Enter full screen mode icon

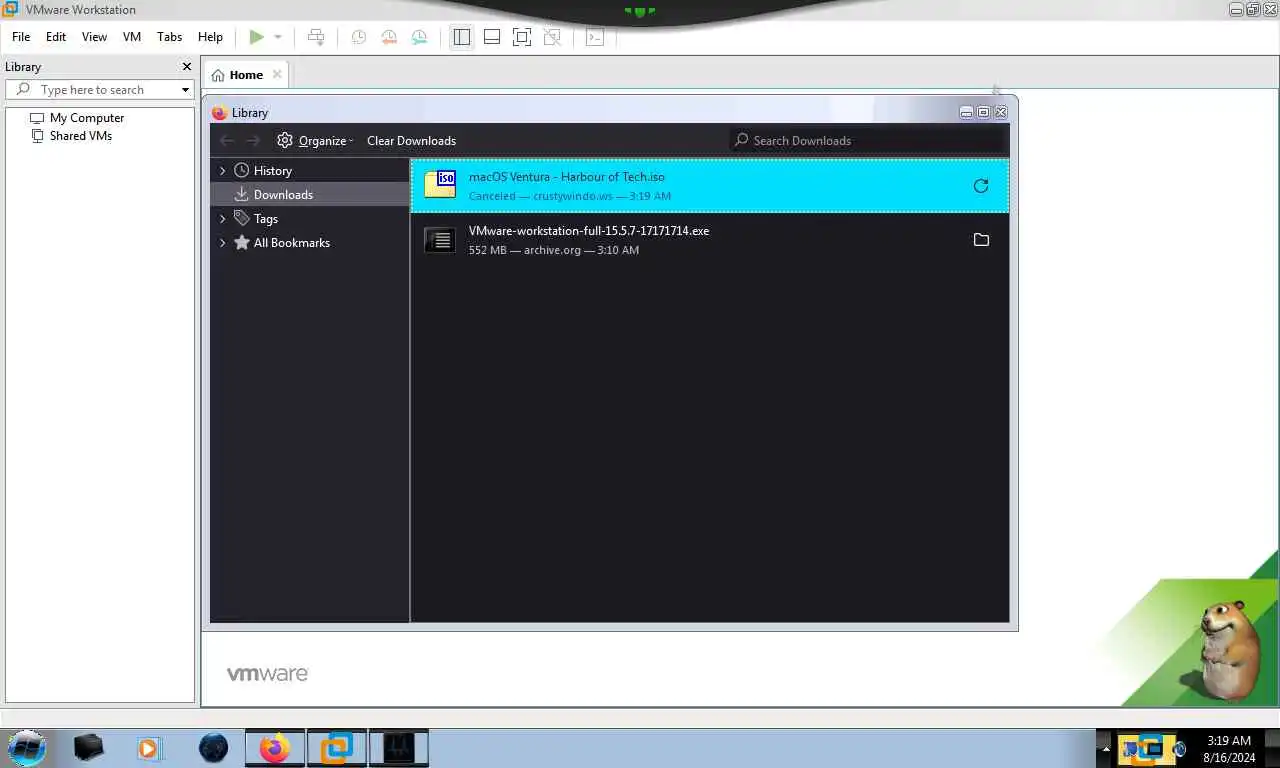click(x=522, y=37)
